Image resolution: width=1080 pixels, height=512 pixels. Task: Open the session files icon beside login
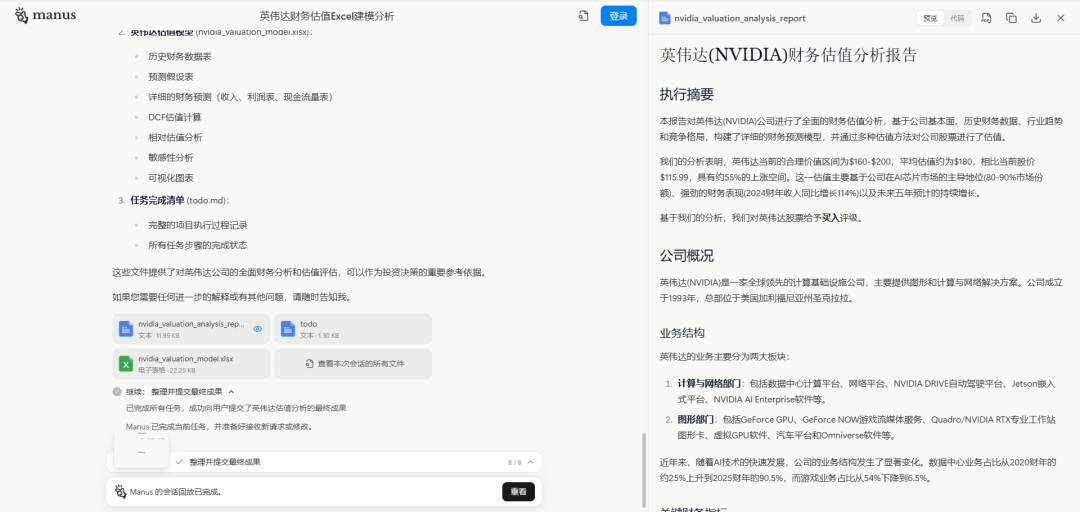pos(583,16)
